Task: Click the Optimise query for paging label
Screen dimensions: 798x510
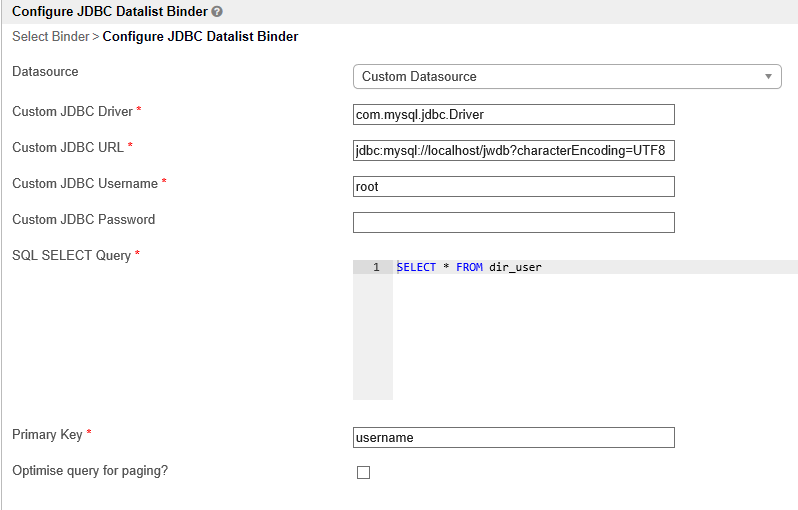Action: (x=90, y=470)
